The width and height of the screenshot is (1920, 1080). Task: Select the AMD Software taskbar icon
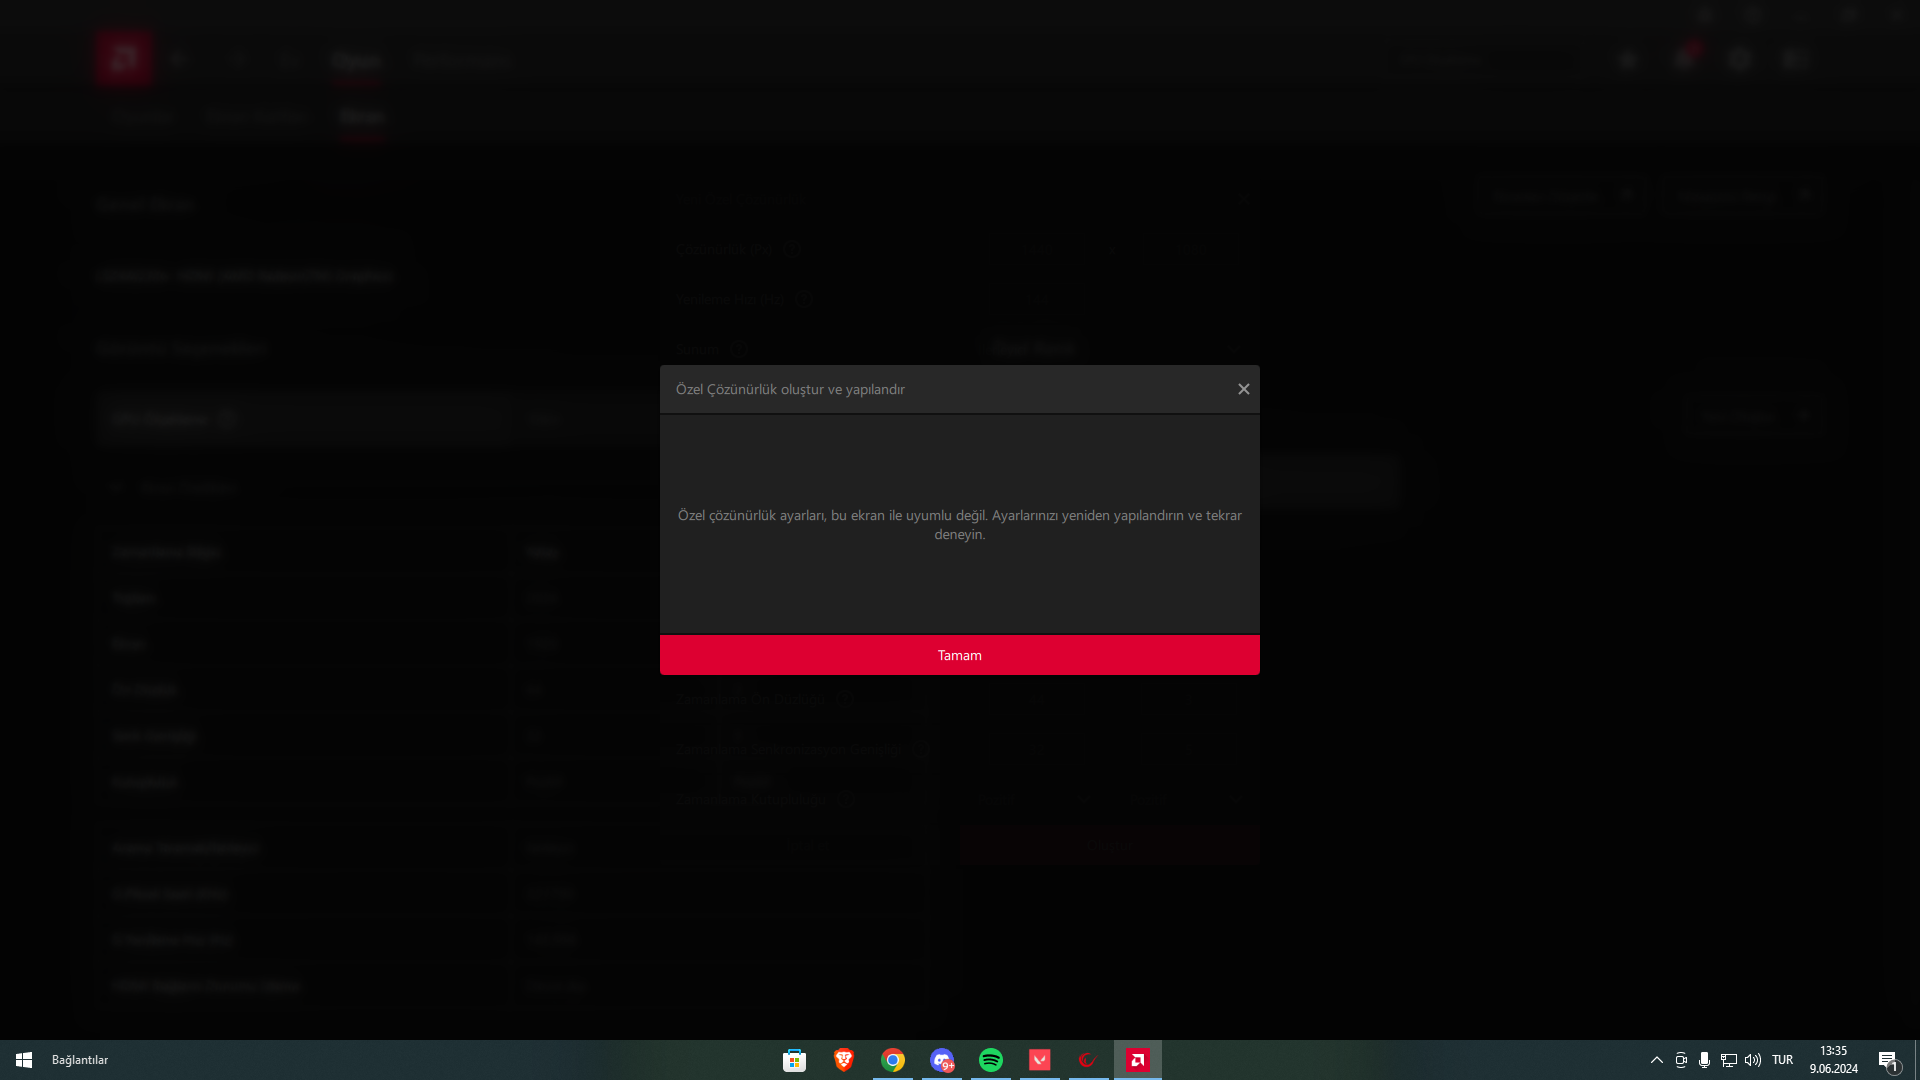click(1138, 1060)
